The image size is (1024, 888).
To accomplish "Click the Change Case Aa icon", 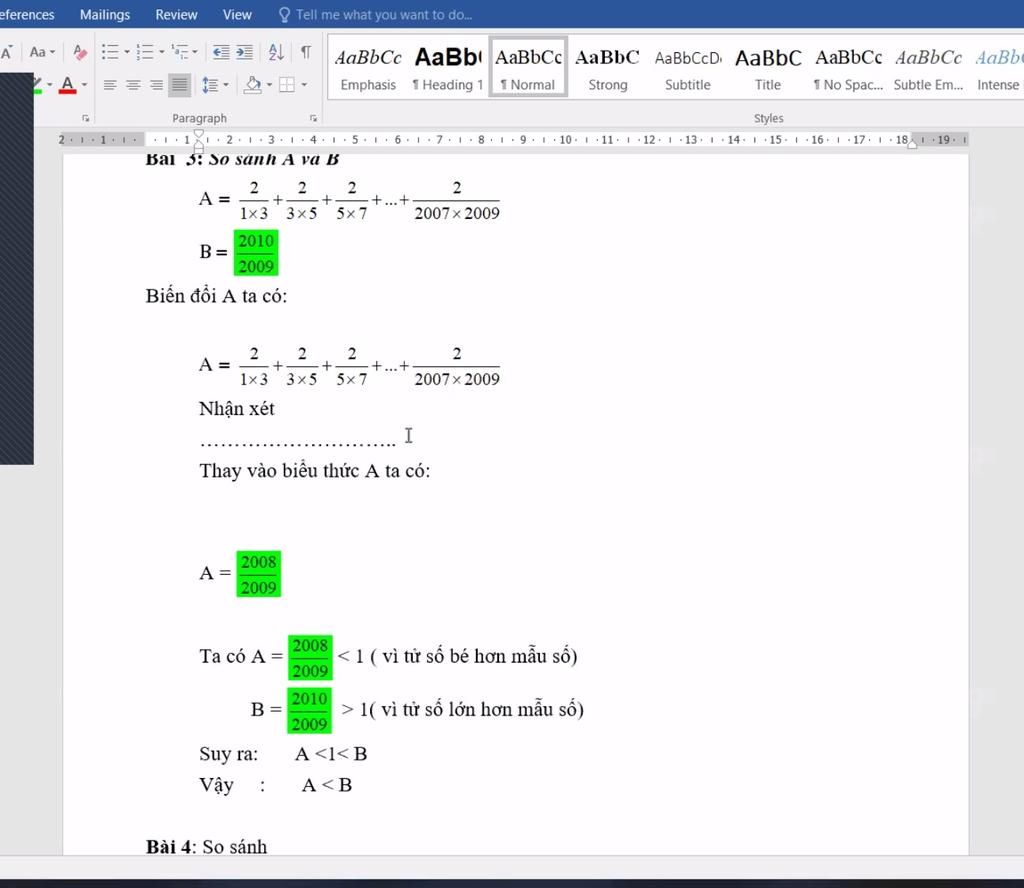I will [38, 52].
